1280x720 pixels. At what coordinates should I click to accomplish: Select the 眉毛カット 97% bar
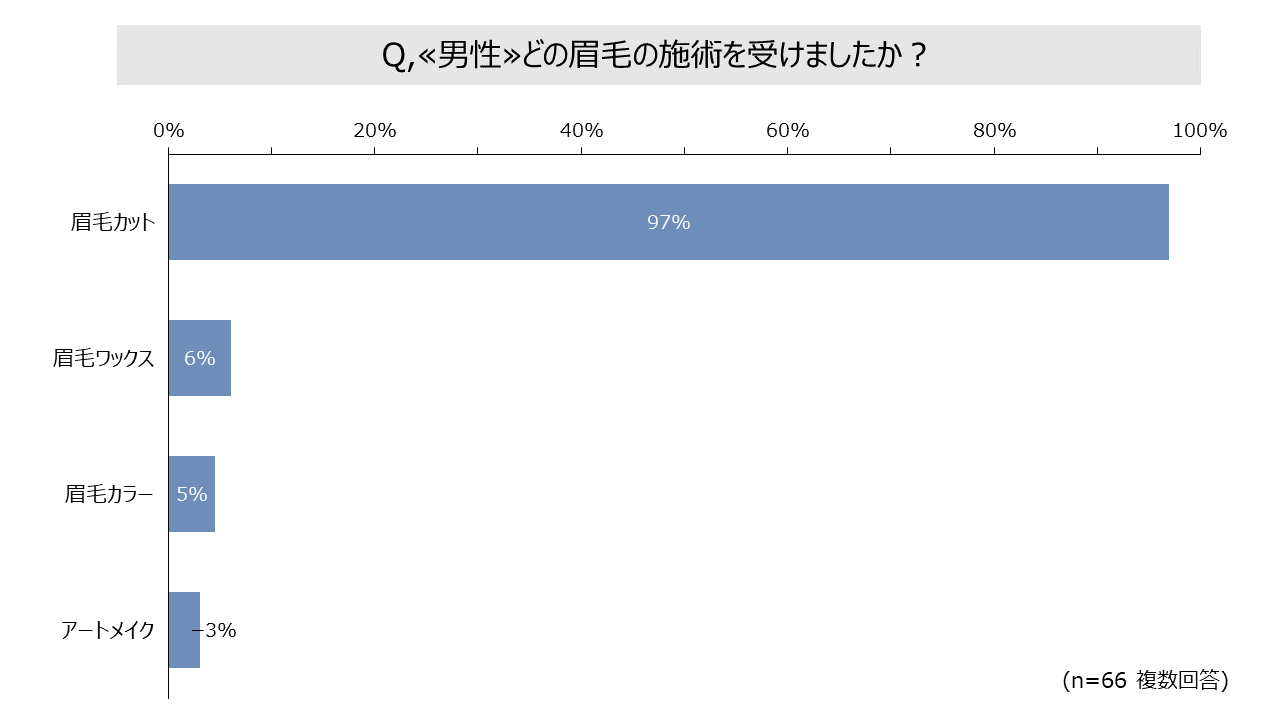pyautogui.click(x=669, y=222)
